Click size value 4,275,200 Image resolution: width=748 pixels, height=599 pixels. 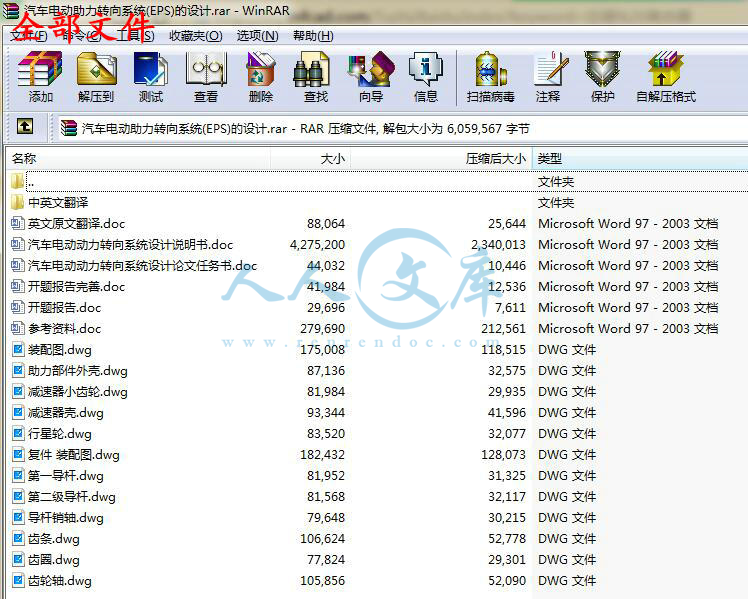(317, 245)
